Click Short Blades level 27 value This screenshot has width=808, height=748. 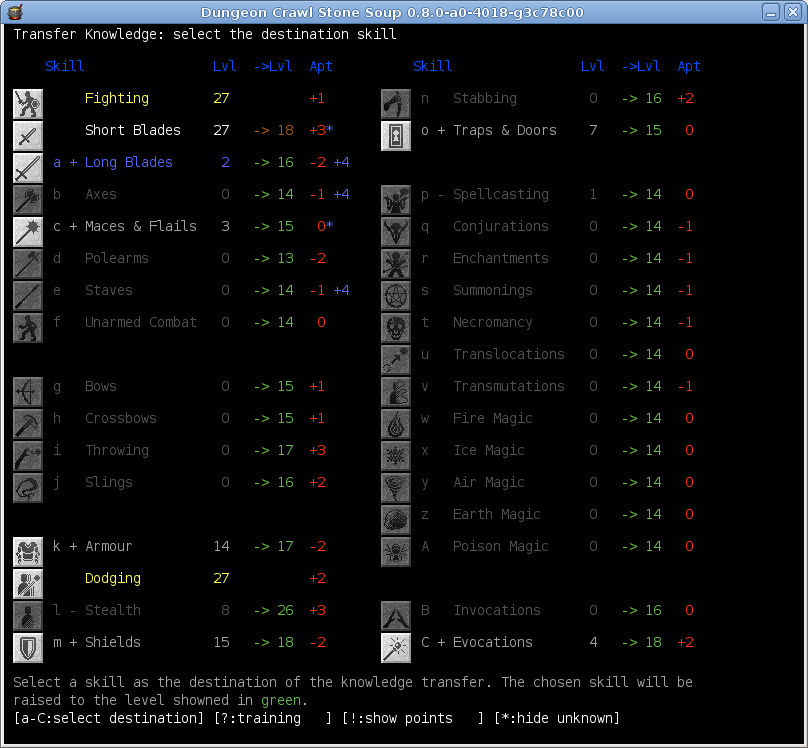221,130
